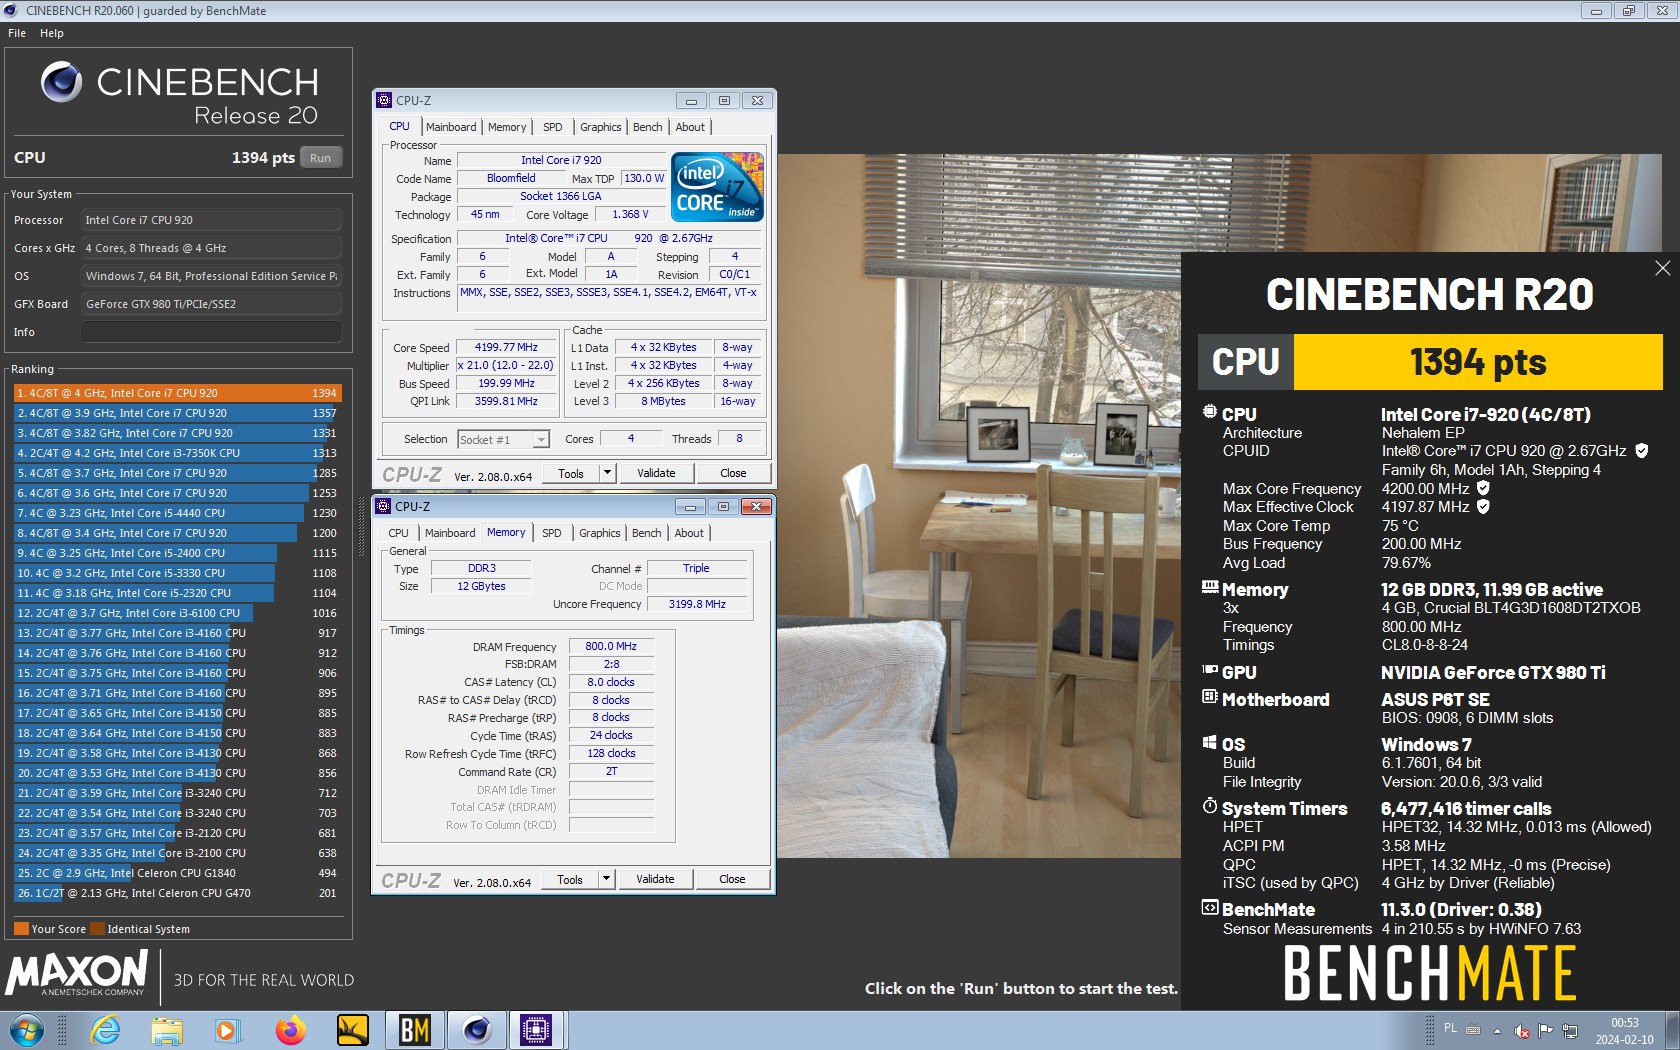Click the Show Desktop strip at taskbar end
The height and width of the screenshot is (1050, 1680).
(x=1672, y=1030)
